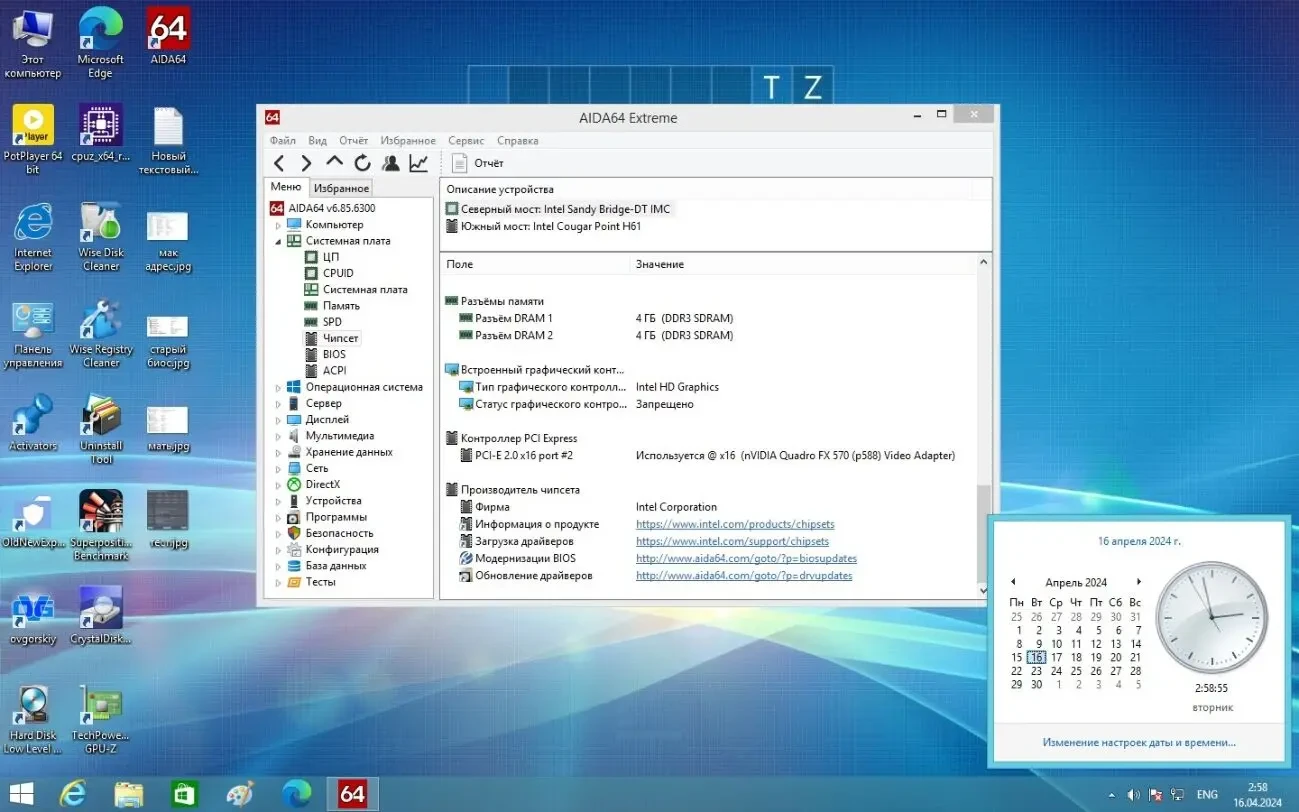Click Изменение настроек даты и времени
1299x812 pixels.
point(1137,740)
